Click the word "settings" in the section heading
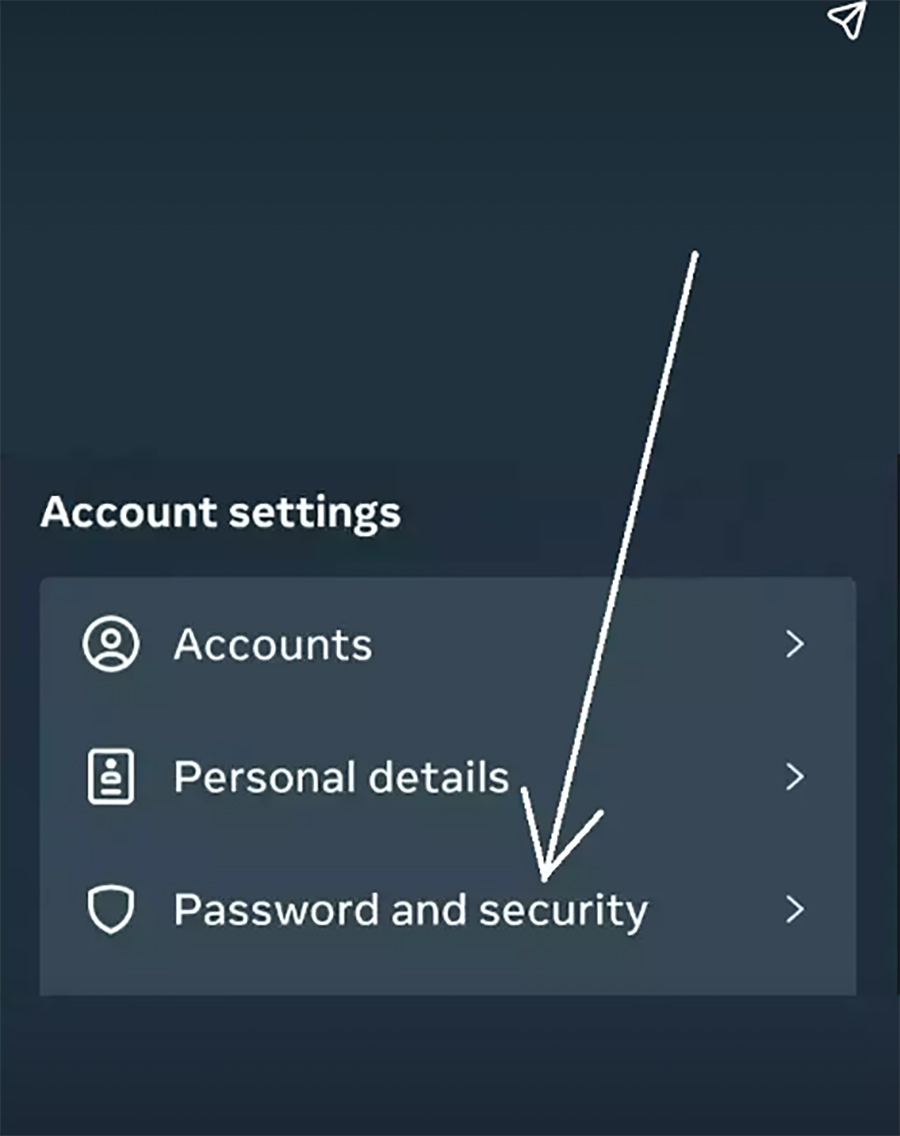Screen dimensions: 900x1136 pyautogui.click(x=314, y=515)
